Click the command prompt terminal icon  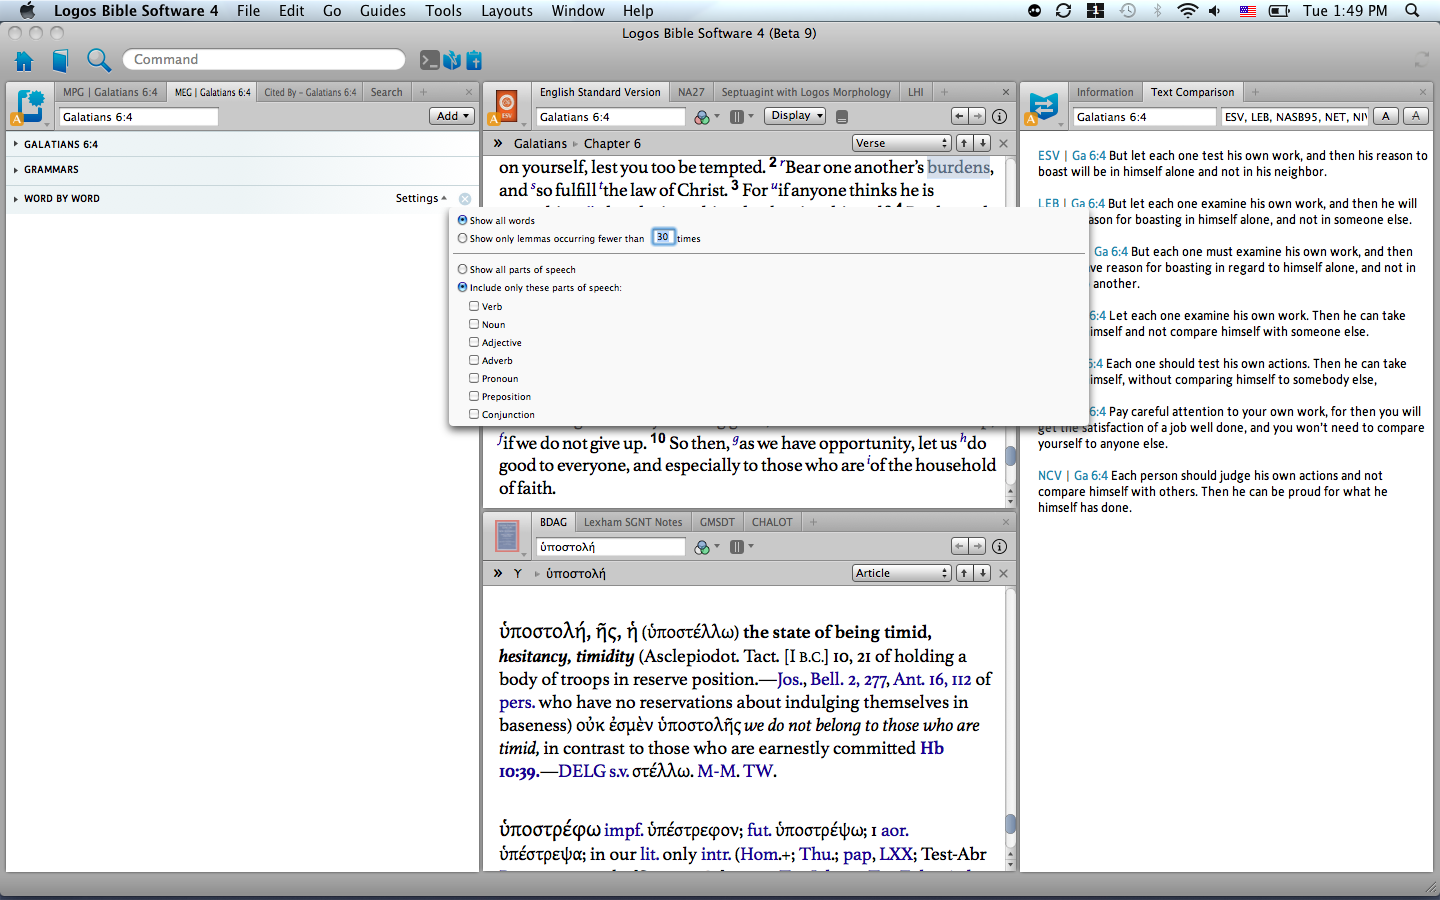pos(429,60)
